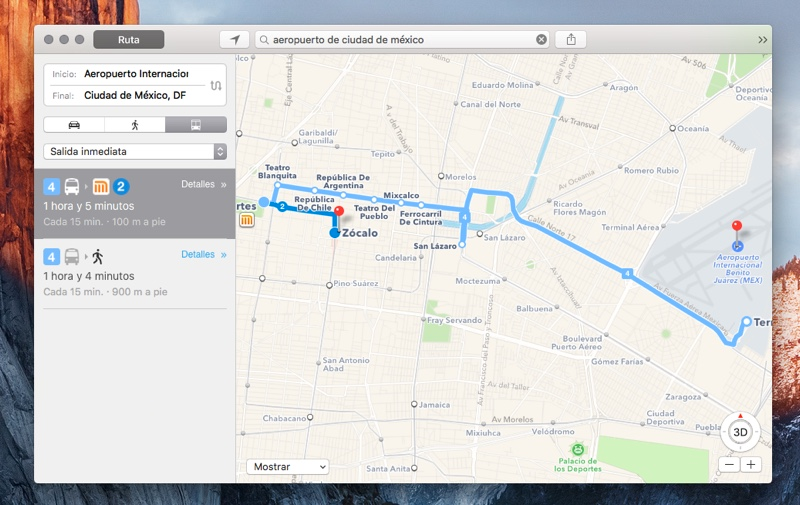Click the Teatro Blanquita stop label
The image size is (800, 505).
[277, 171]
